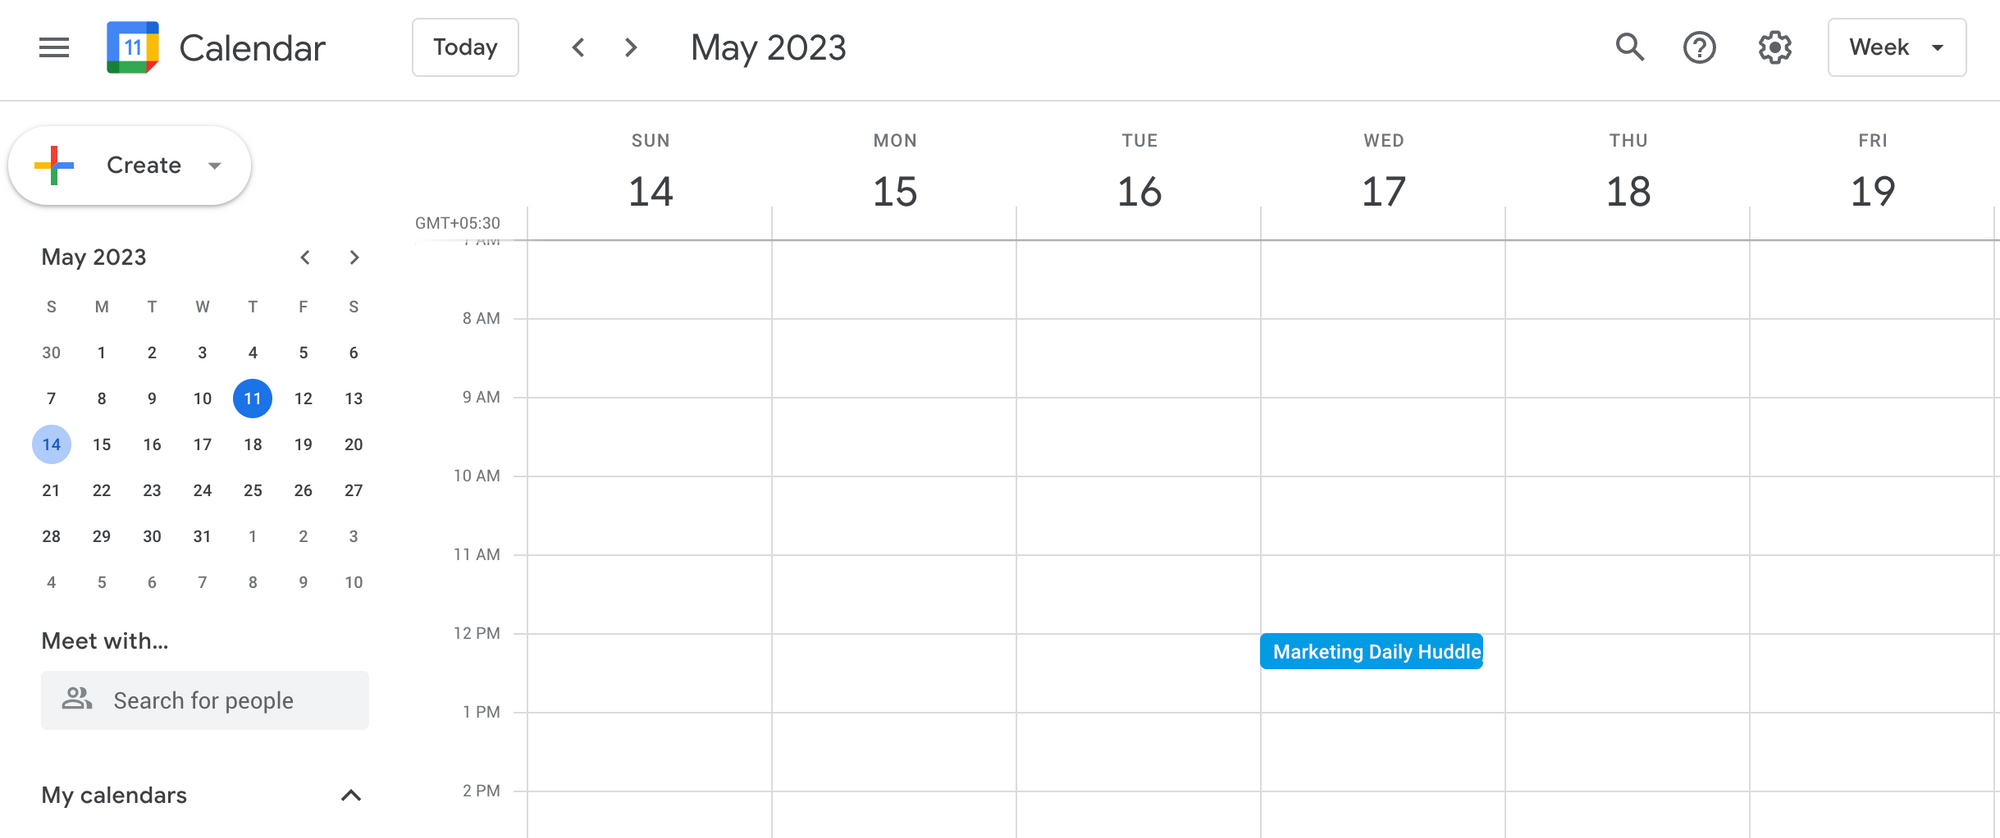This screenshot has width=2000, height=838.
Task: Click the Search for people field
Action: click(204, 700)
